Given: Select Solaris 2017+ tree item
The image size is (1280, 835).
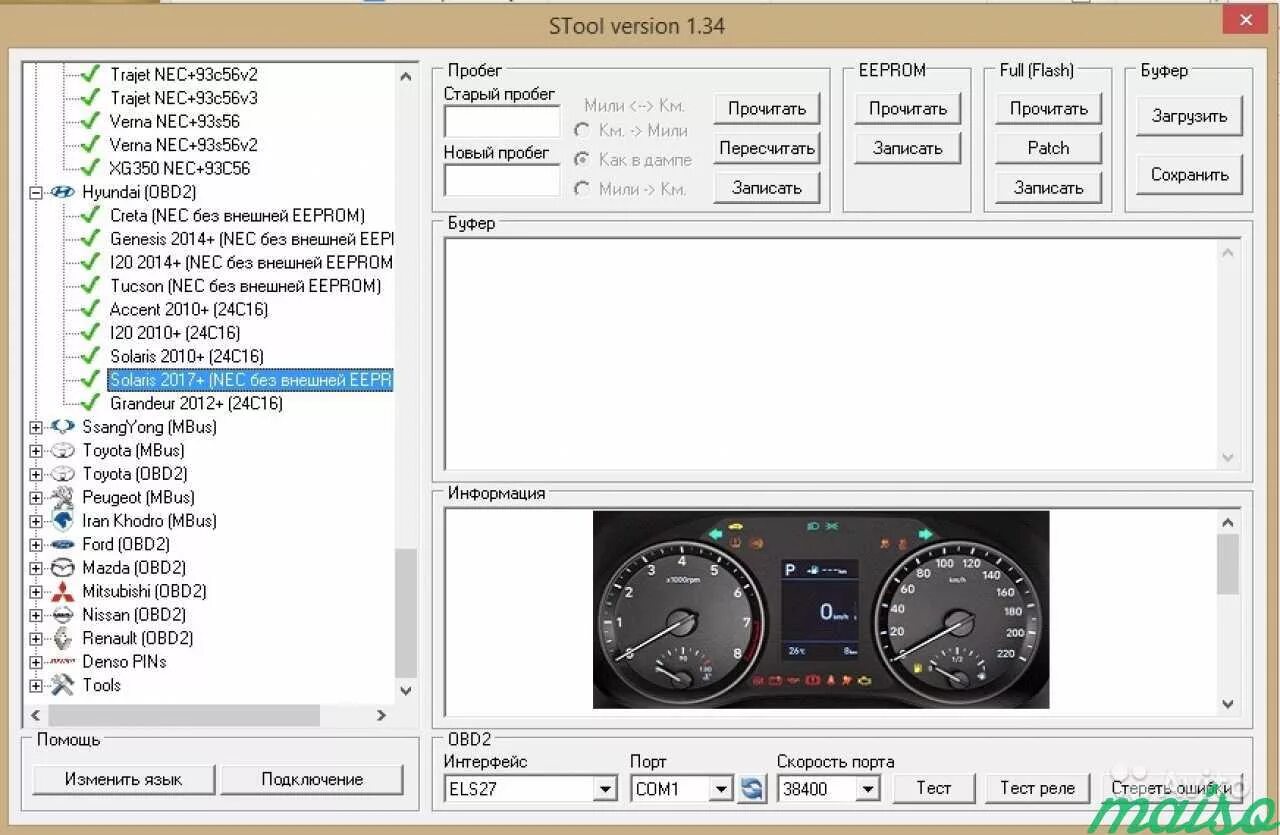Looking at the screenshot, I should coord(250,380).
